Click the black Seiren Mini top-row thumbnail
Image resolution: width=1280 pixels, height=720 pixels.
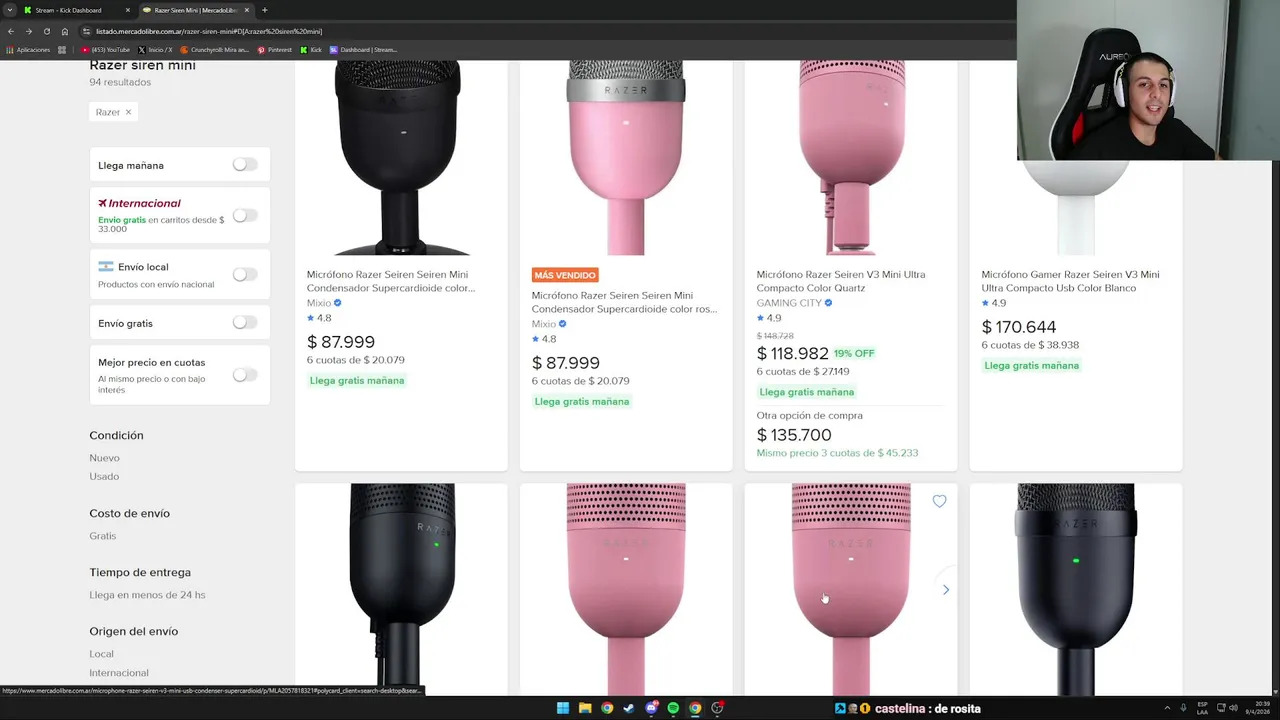coord(401,158)
